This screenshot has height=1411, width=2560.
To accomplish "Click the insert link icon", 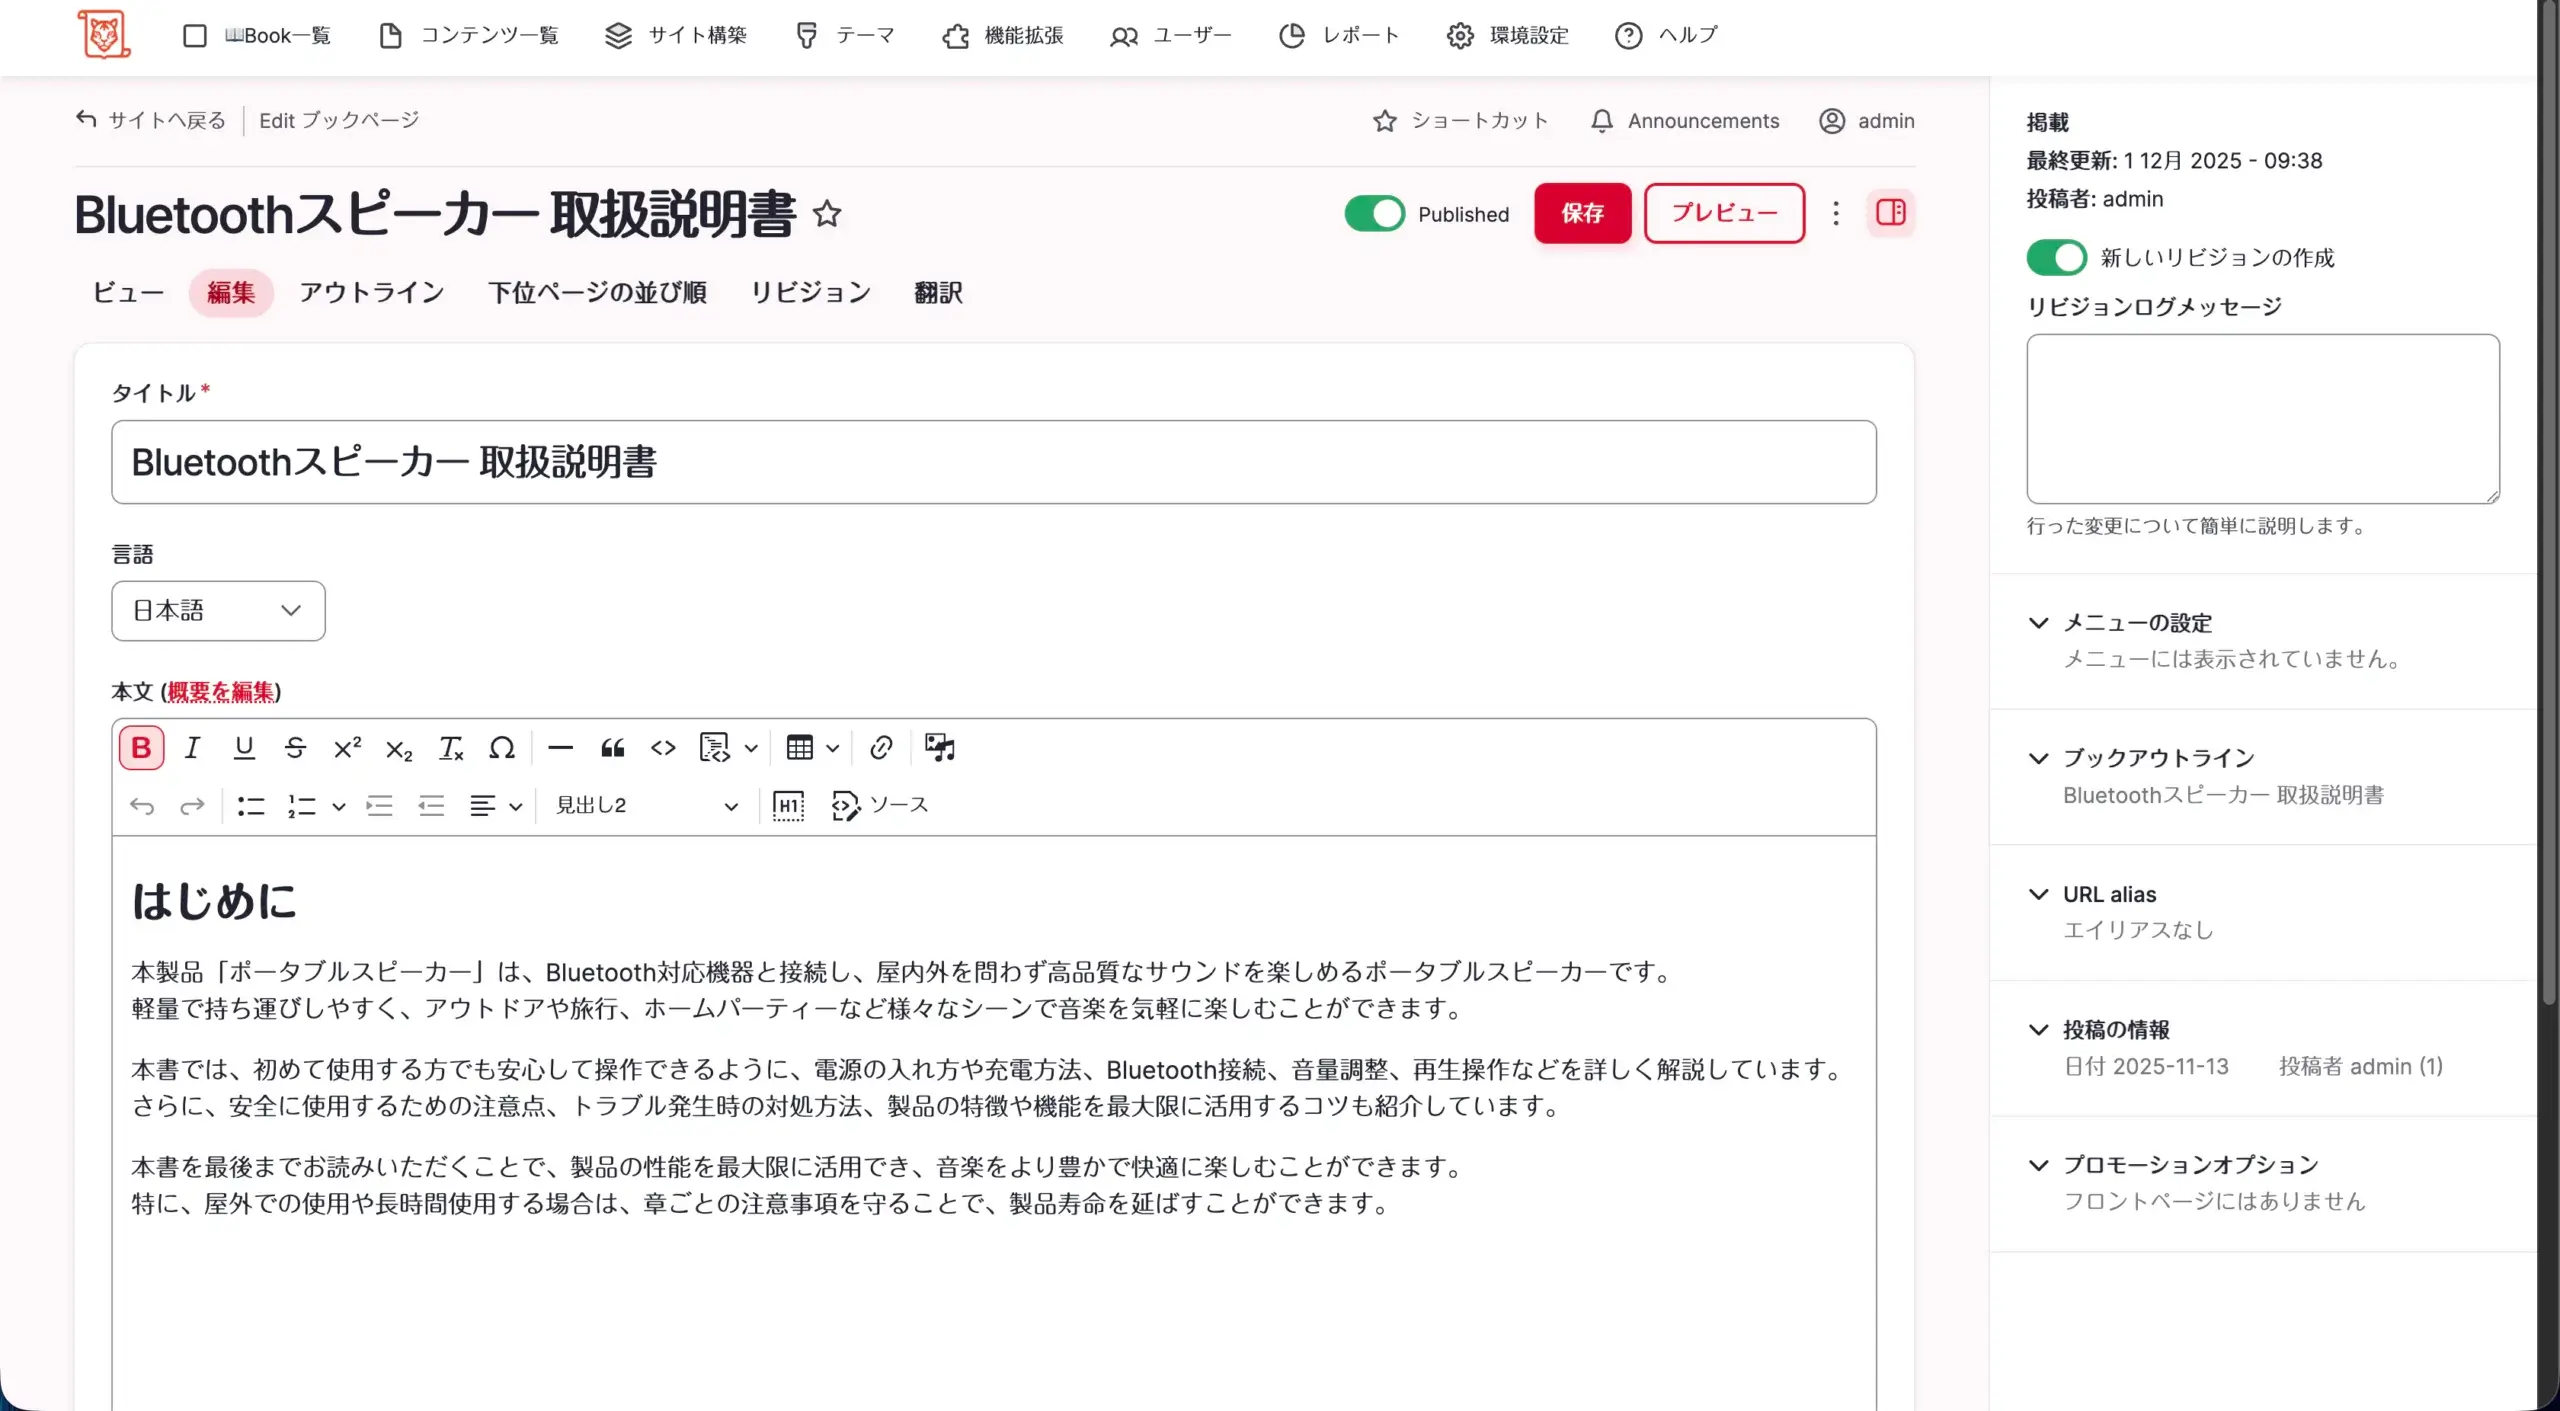I will click(x=880, y=748).
